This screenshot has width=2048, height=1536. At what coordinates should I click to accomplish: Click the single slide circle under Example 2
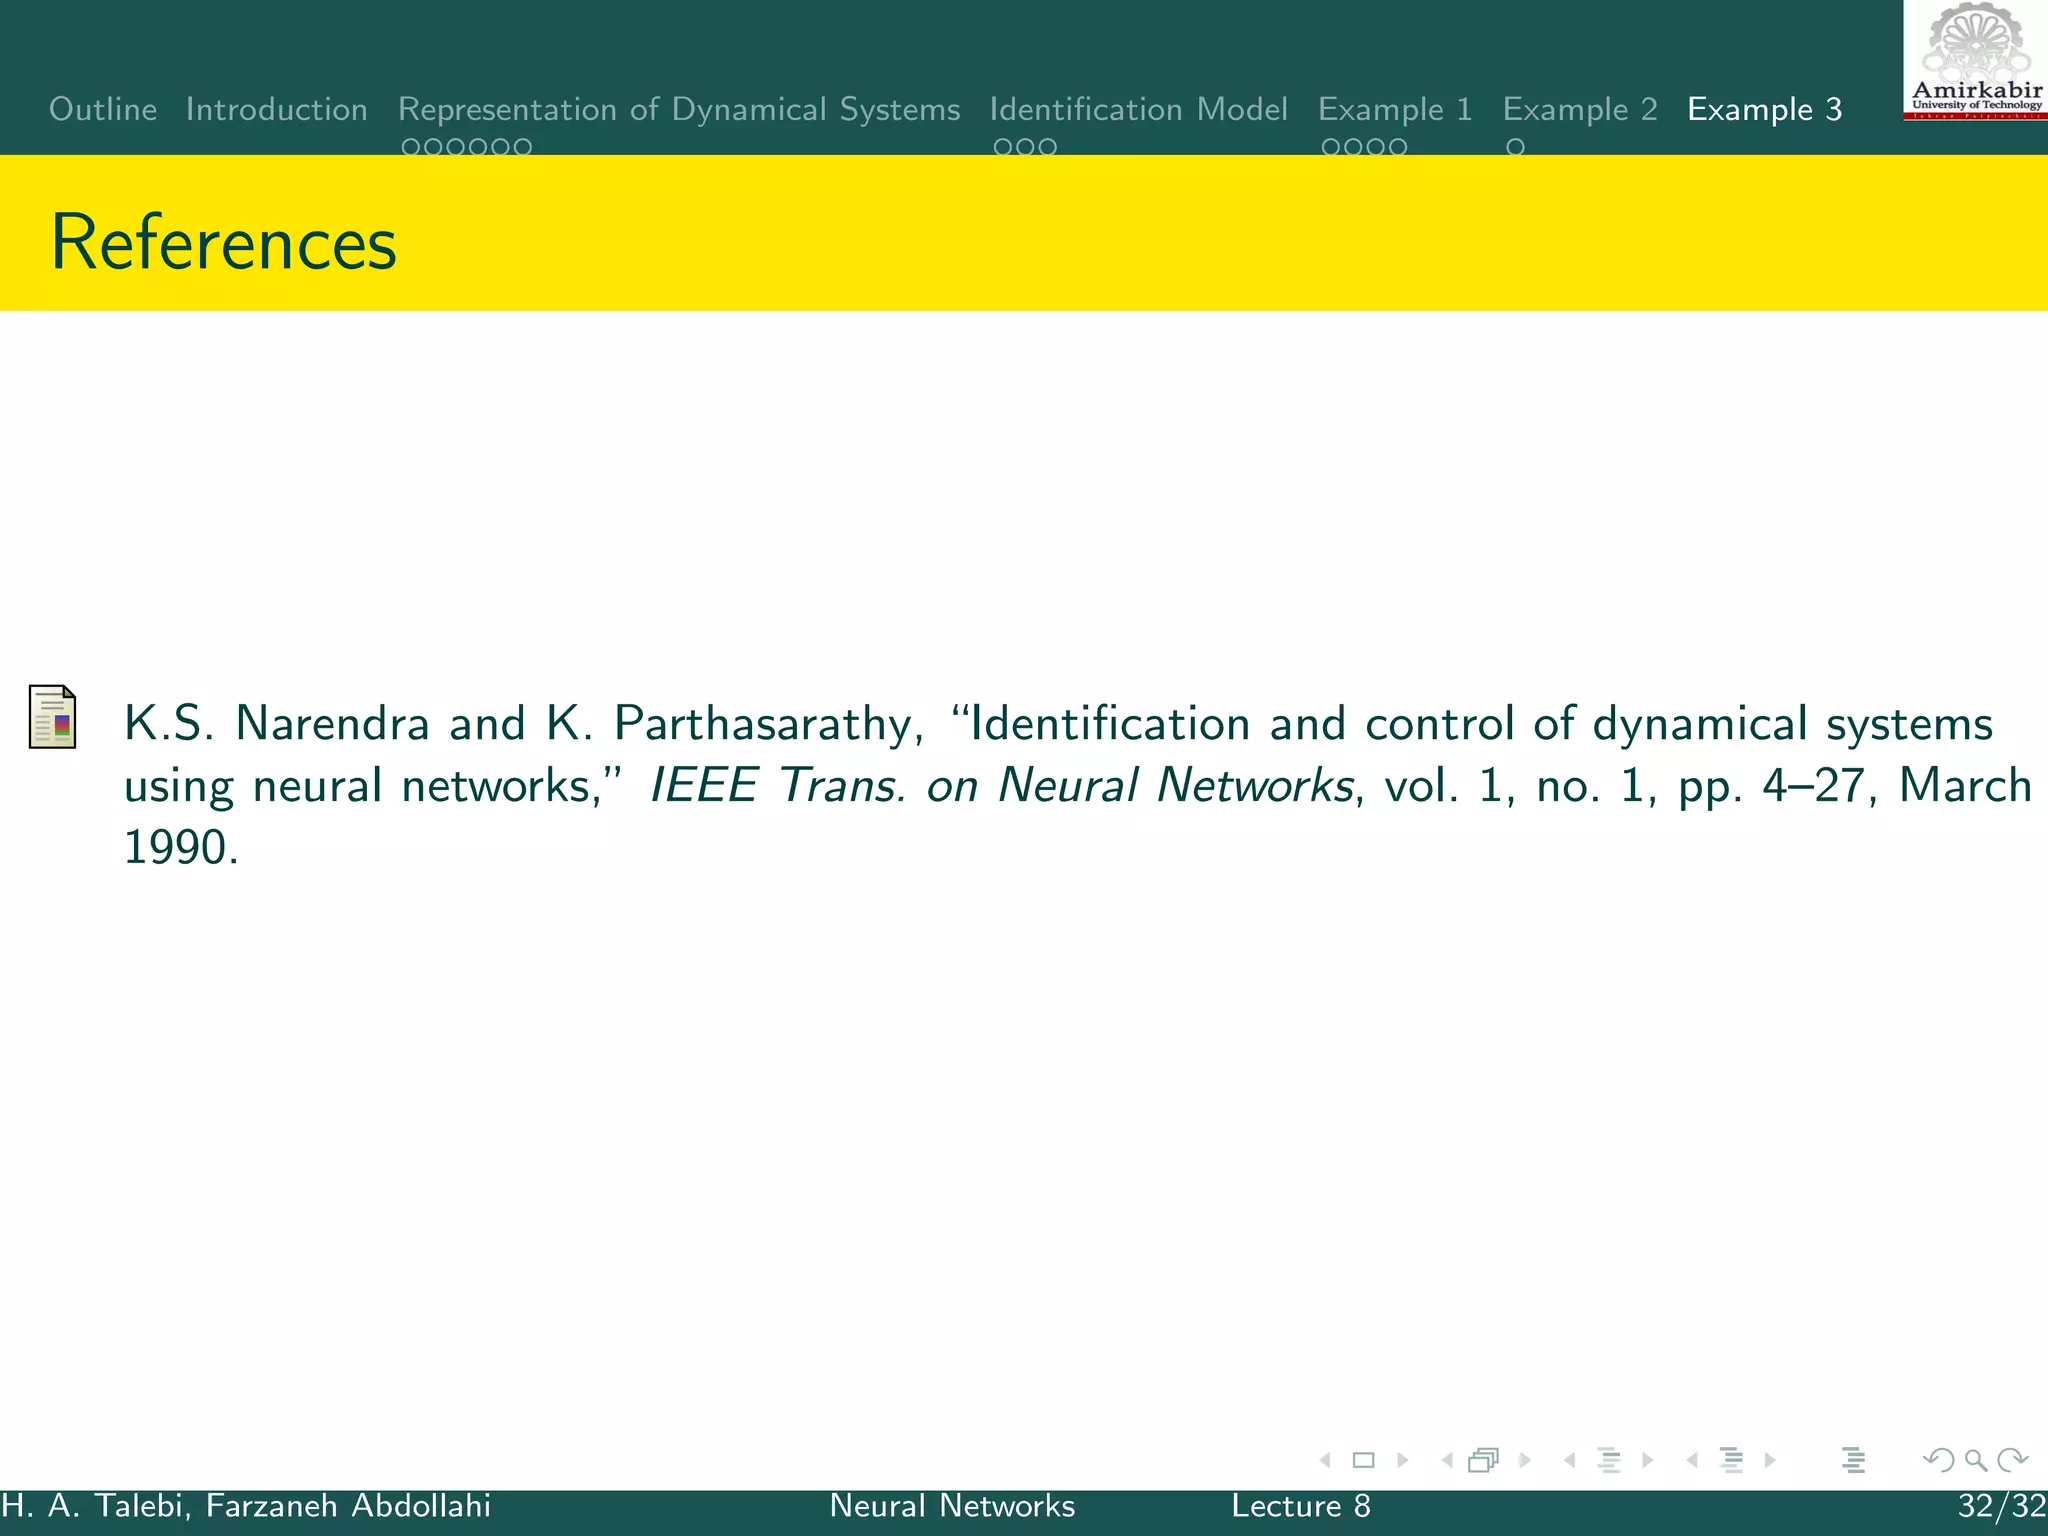[x=1516, y=147]
